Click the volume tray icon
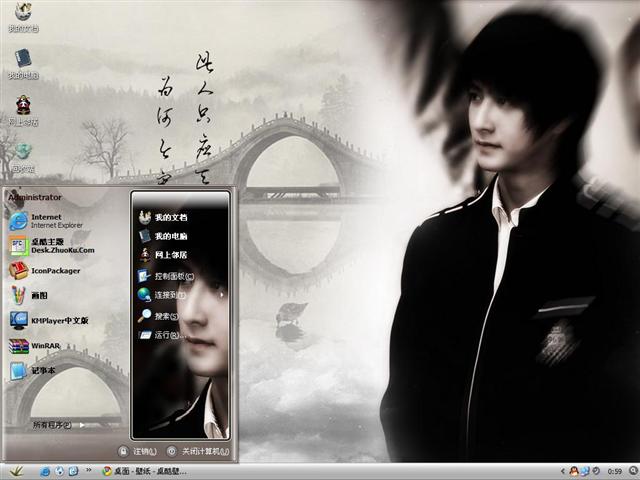The width and height of the screenshot is (640, 480). (596, 471)
